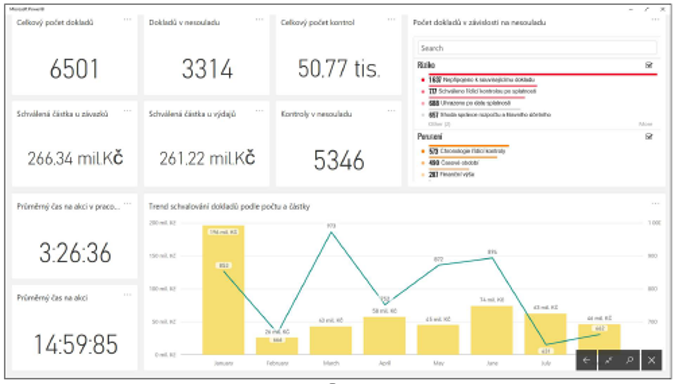The height and width of the screenshot is (384, 676).
Task: Open options menu of Dokladů v nesouladu tile
Action: coord(259,19)
